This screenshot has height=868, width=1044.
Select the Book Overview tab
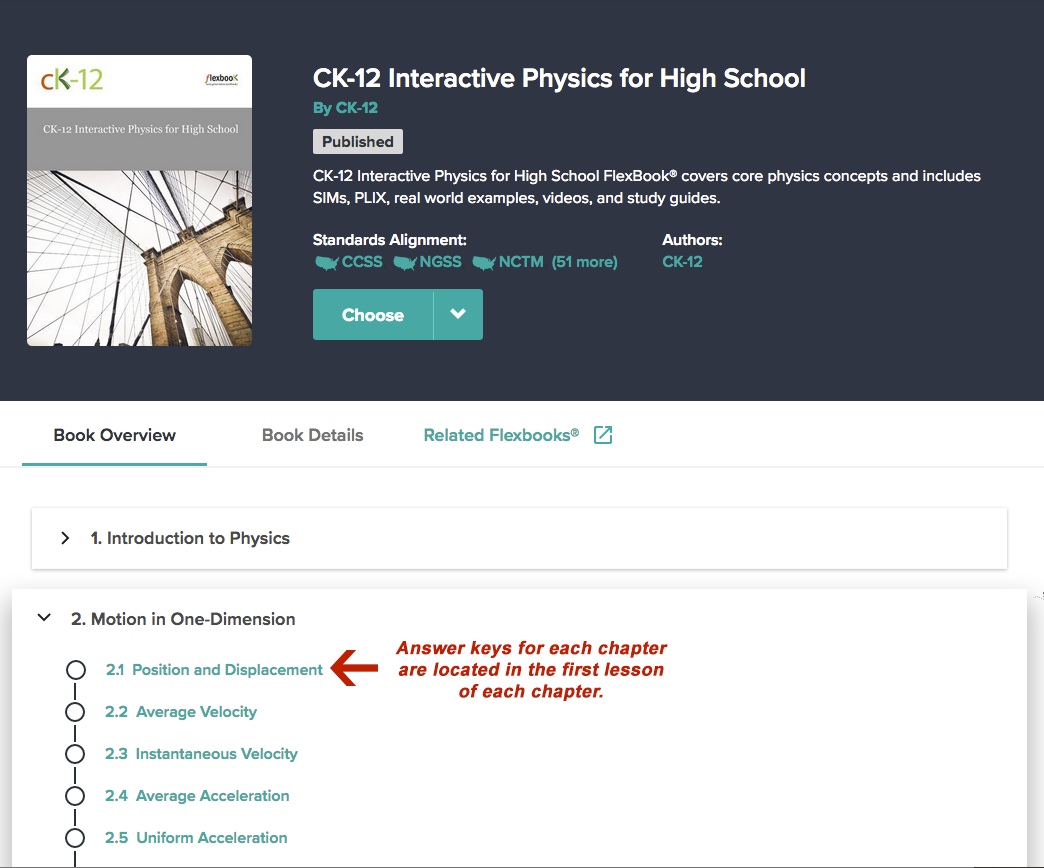115,435
